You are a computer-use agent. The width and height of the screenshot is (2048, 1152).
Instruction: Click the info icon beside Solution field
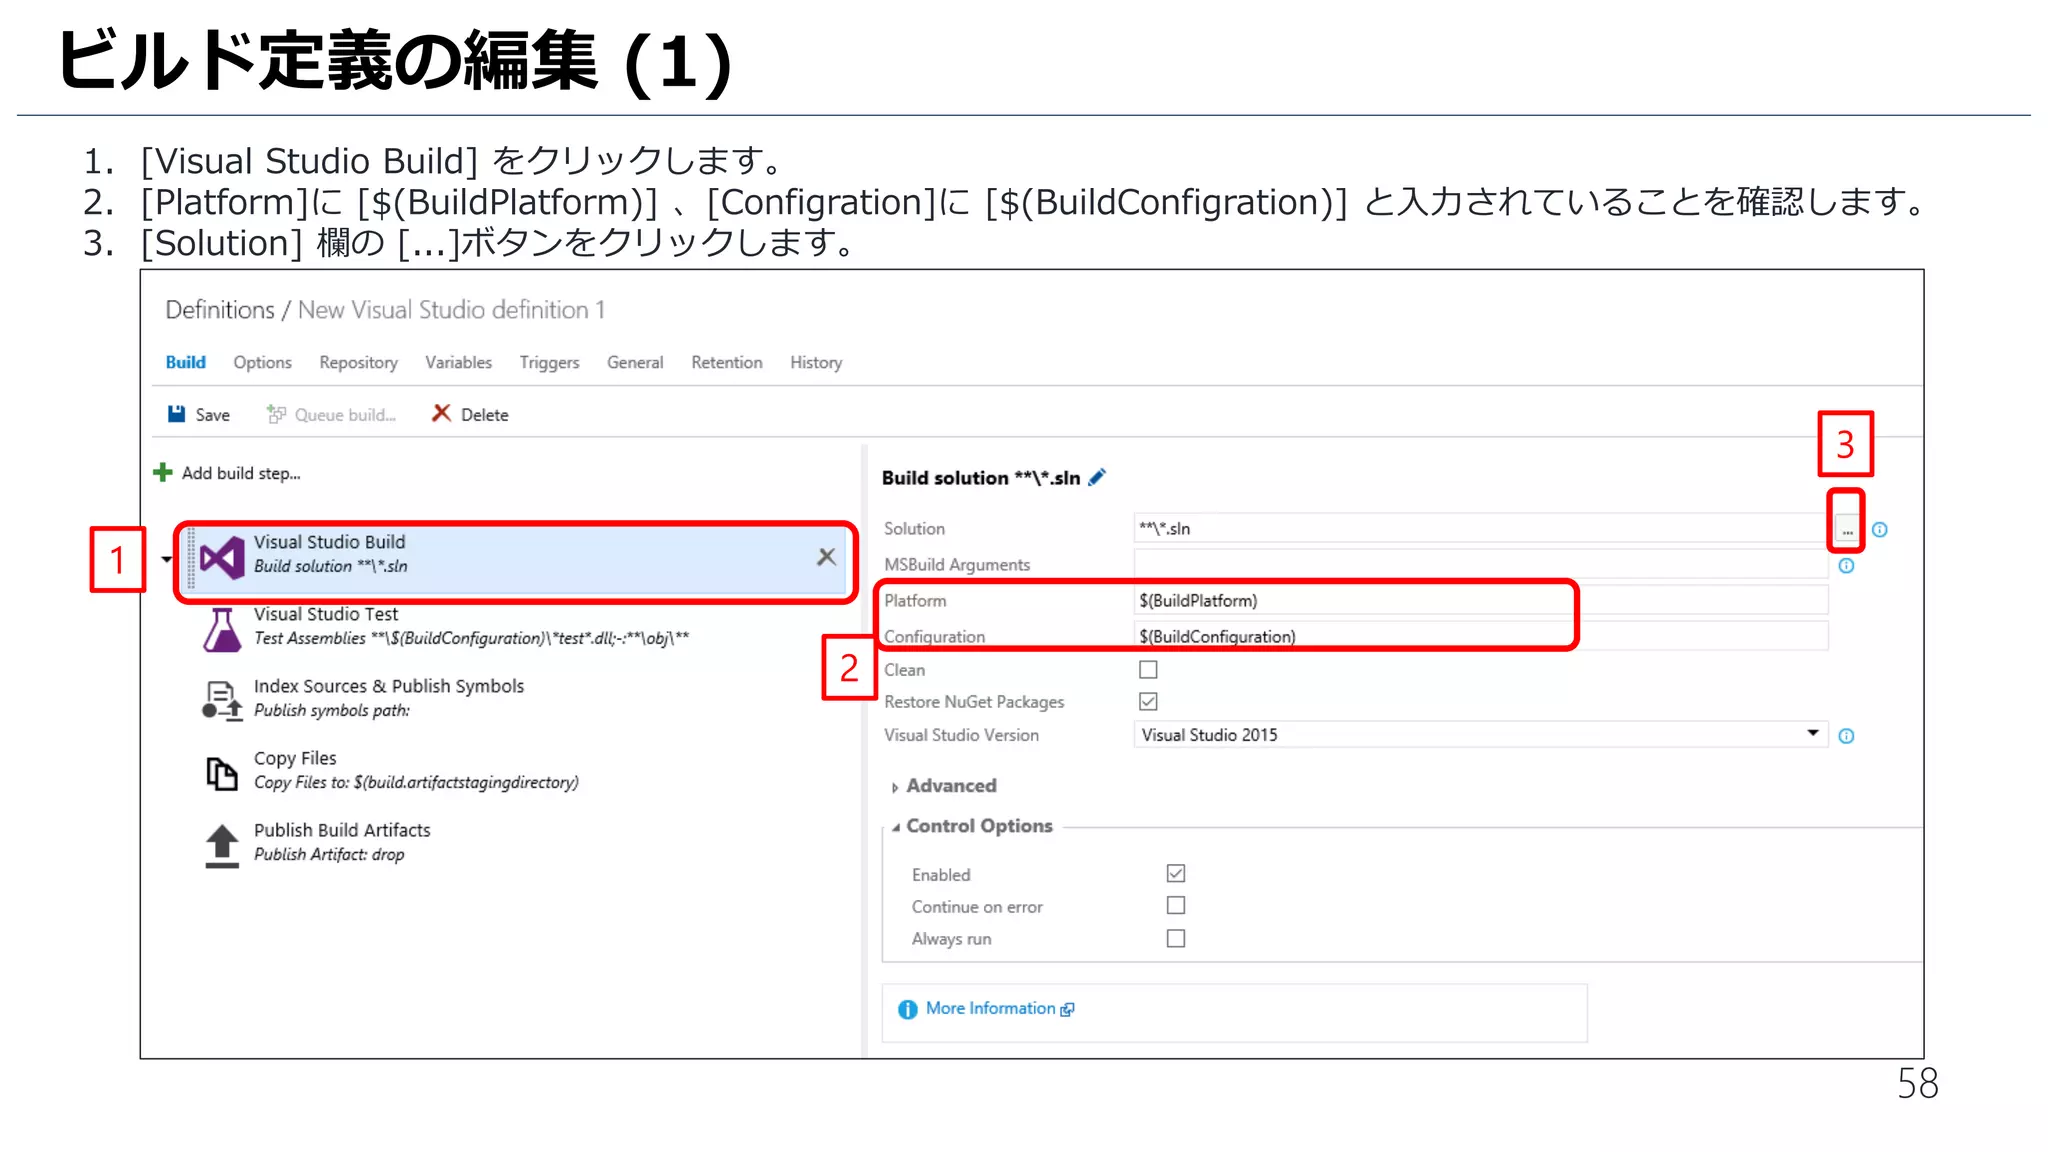pos(1880,530)
